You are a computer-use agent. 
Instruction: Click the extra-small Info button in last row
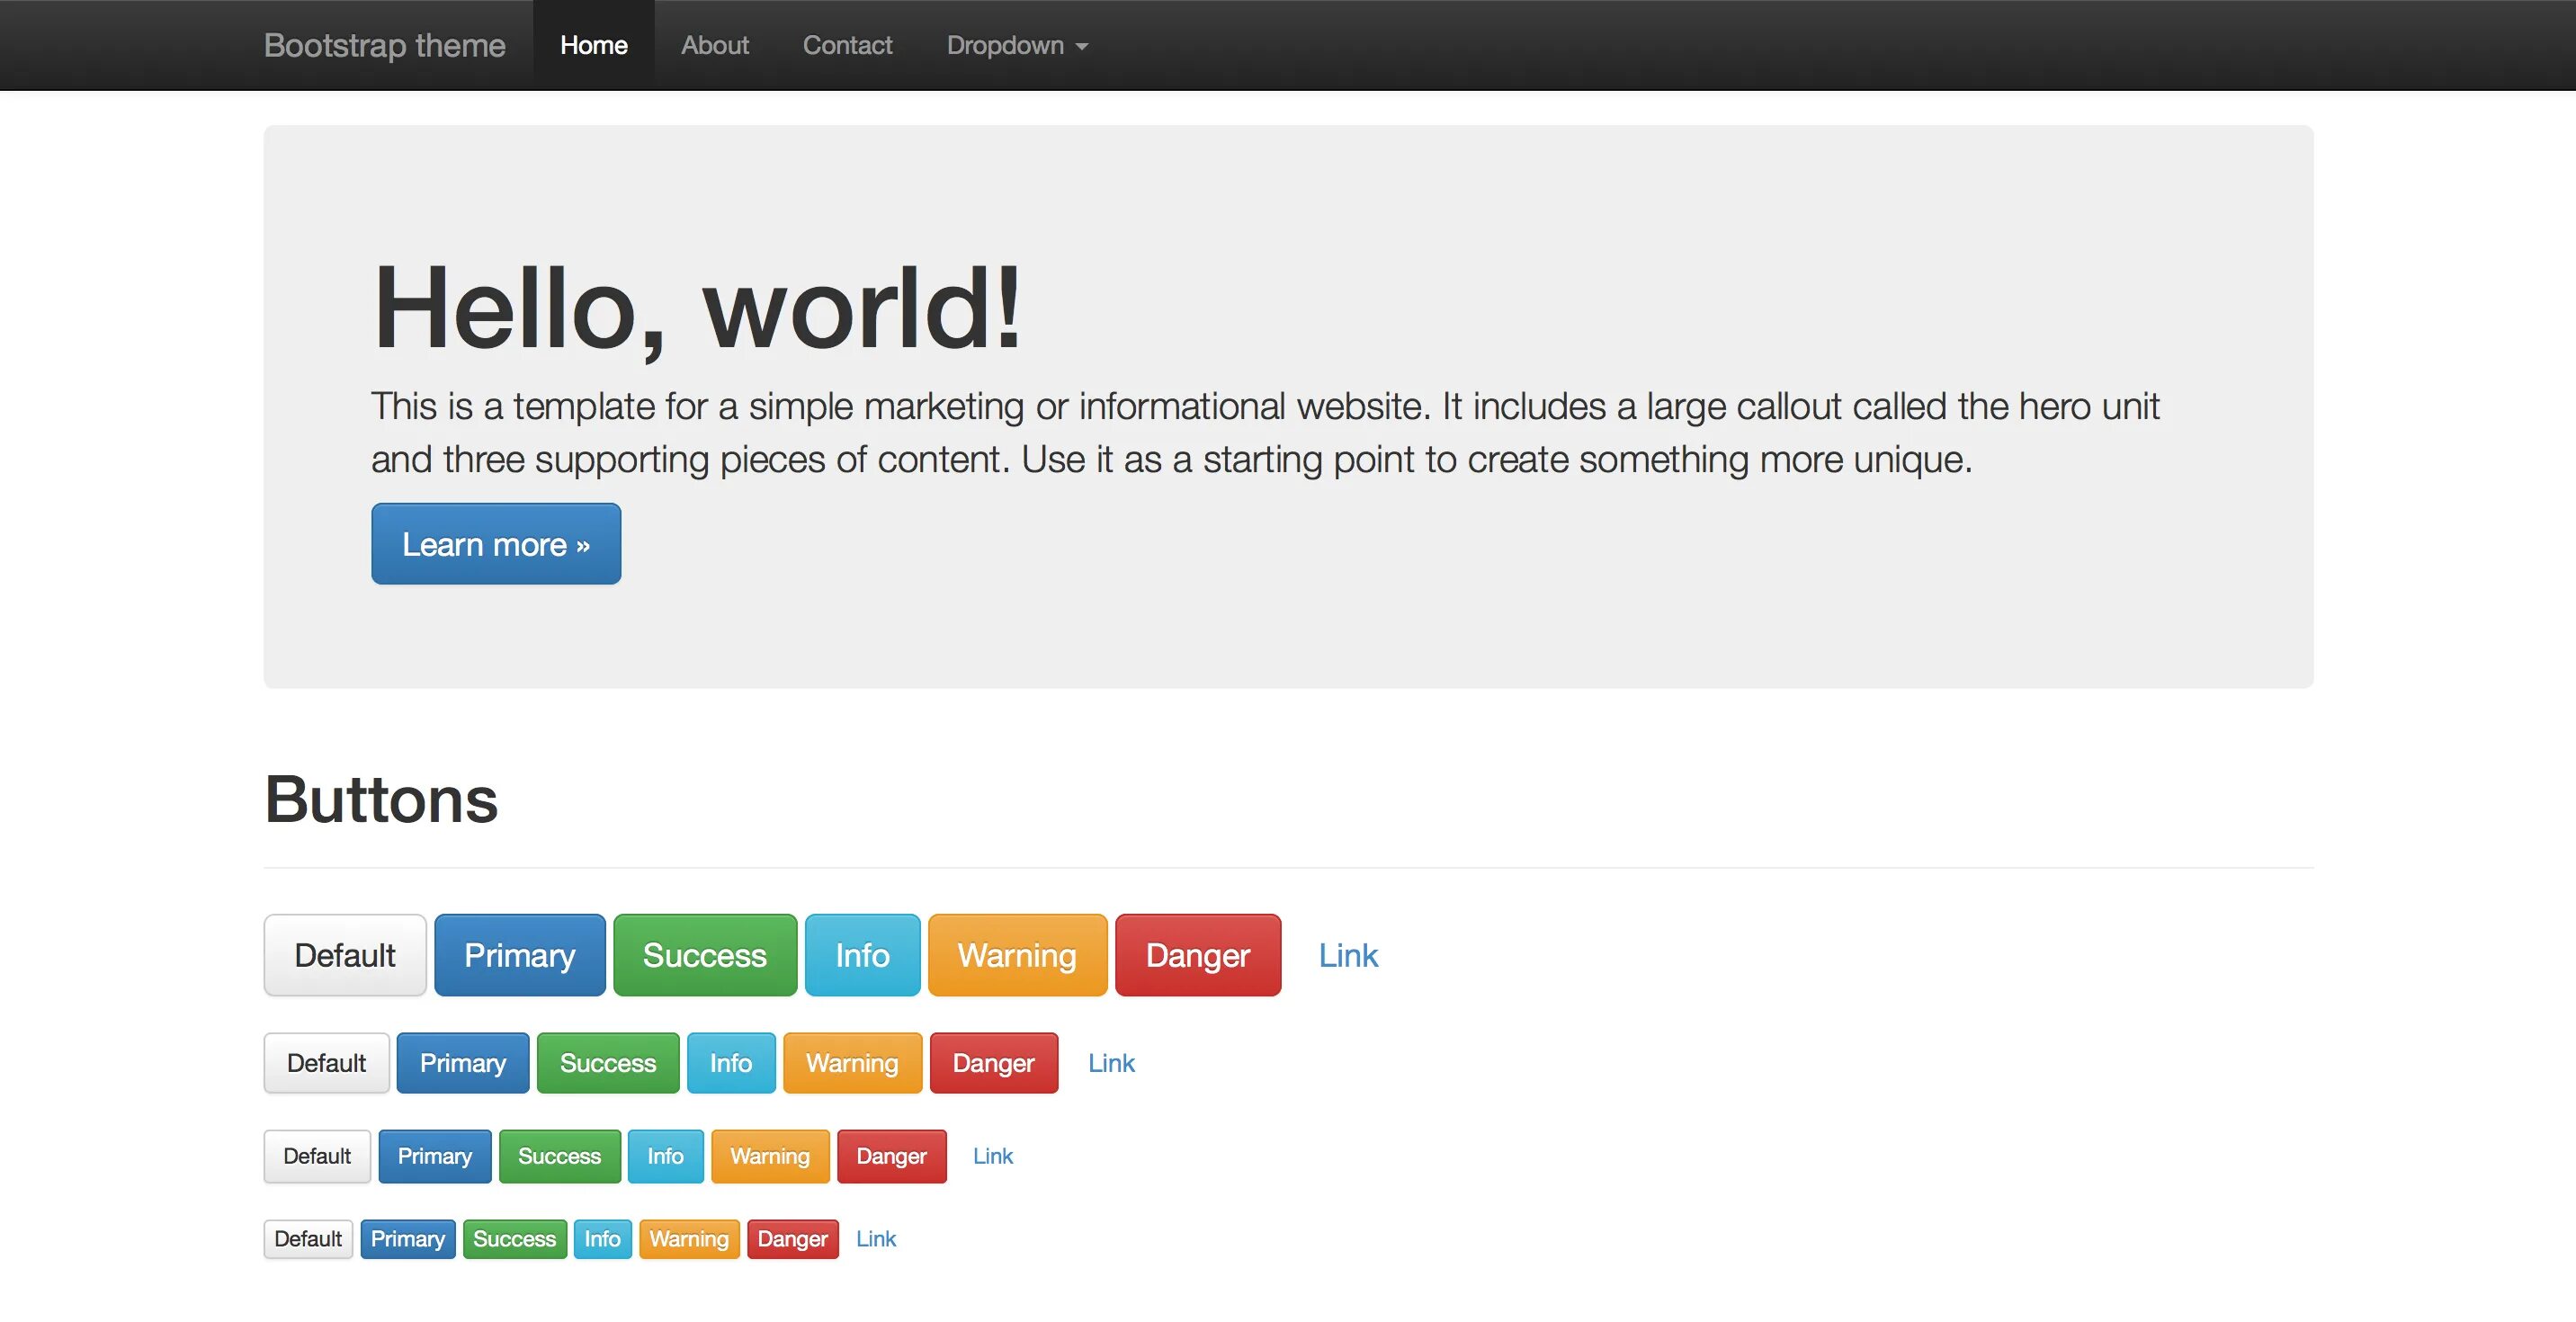click(602, 1239)
